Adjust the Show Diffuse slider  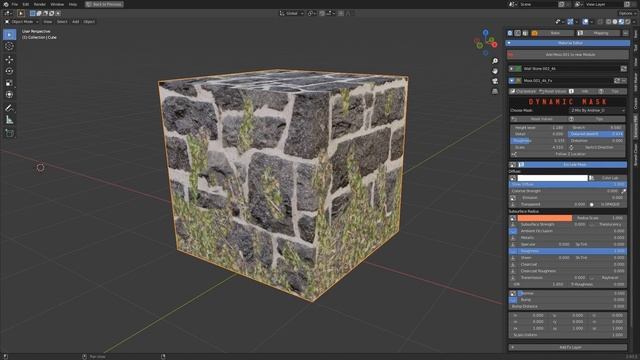[568, 184]
